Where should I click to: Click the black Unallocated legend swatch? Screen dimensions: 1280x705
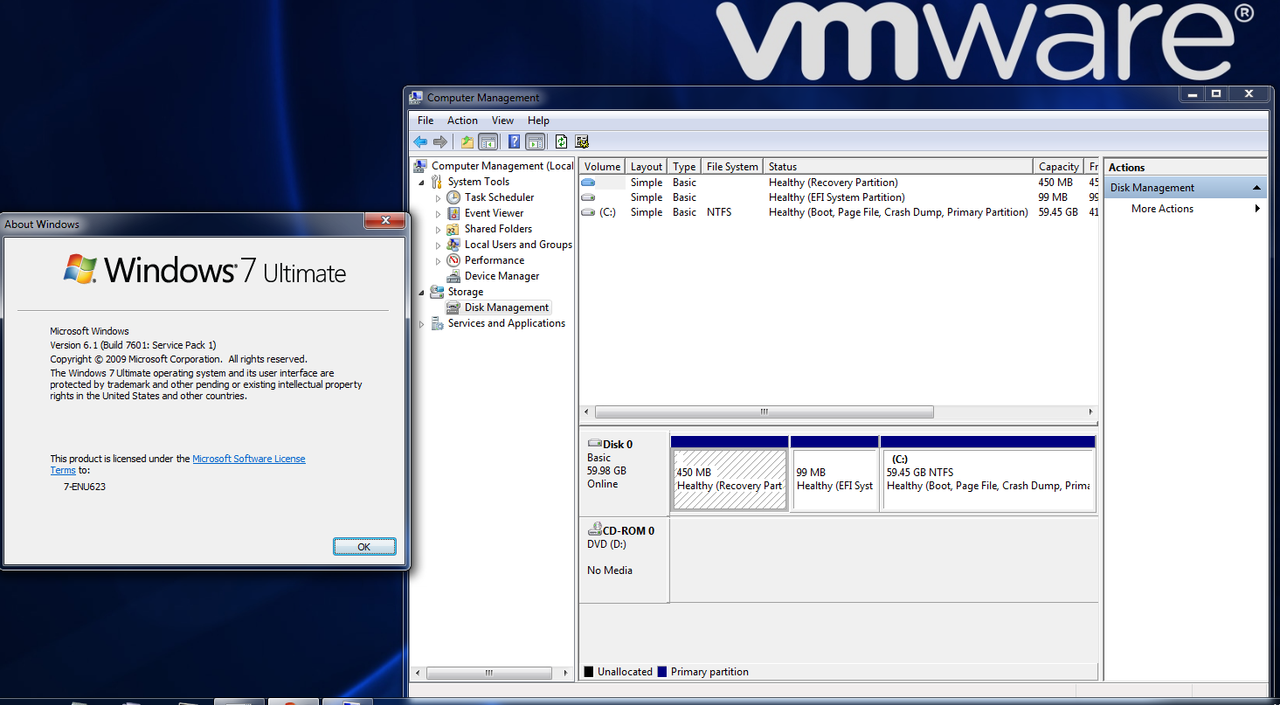(x=589, y=672)
